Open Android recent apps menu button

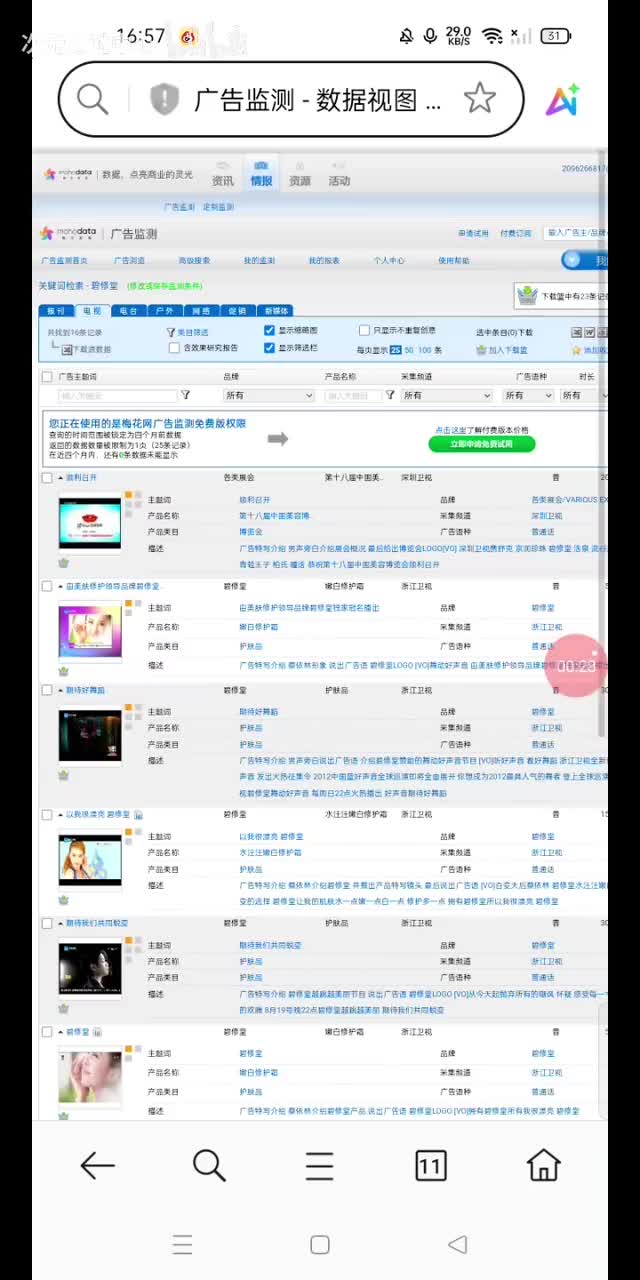(x=182, y=1245)
